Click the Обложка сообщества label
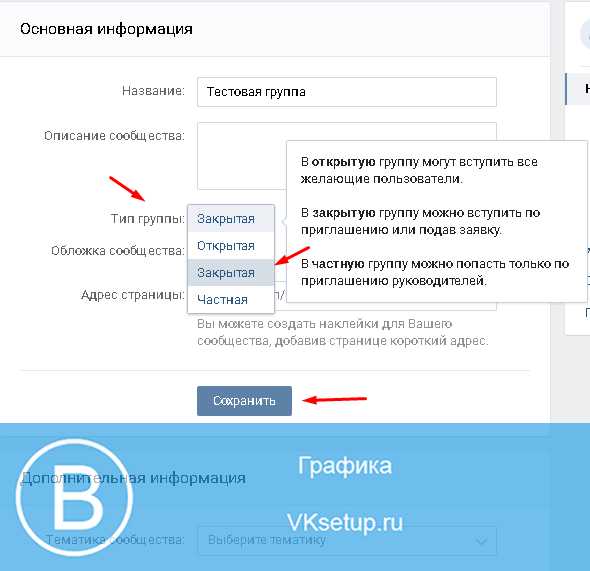This screenshot has width=590, height=571. (118, 251)
